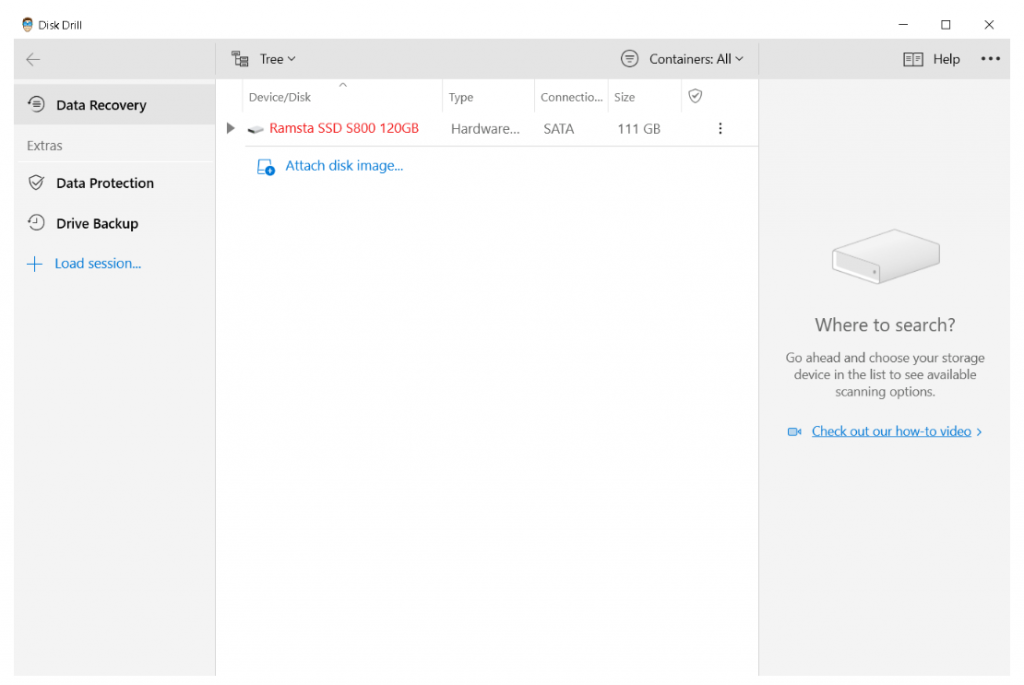Open Data Protection section

click(x=105, y=183)
